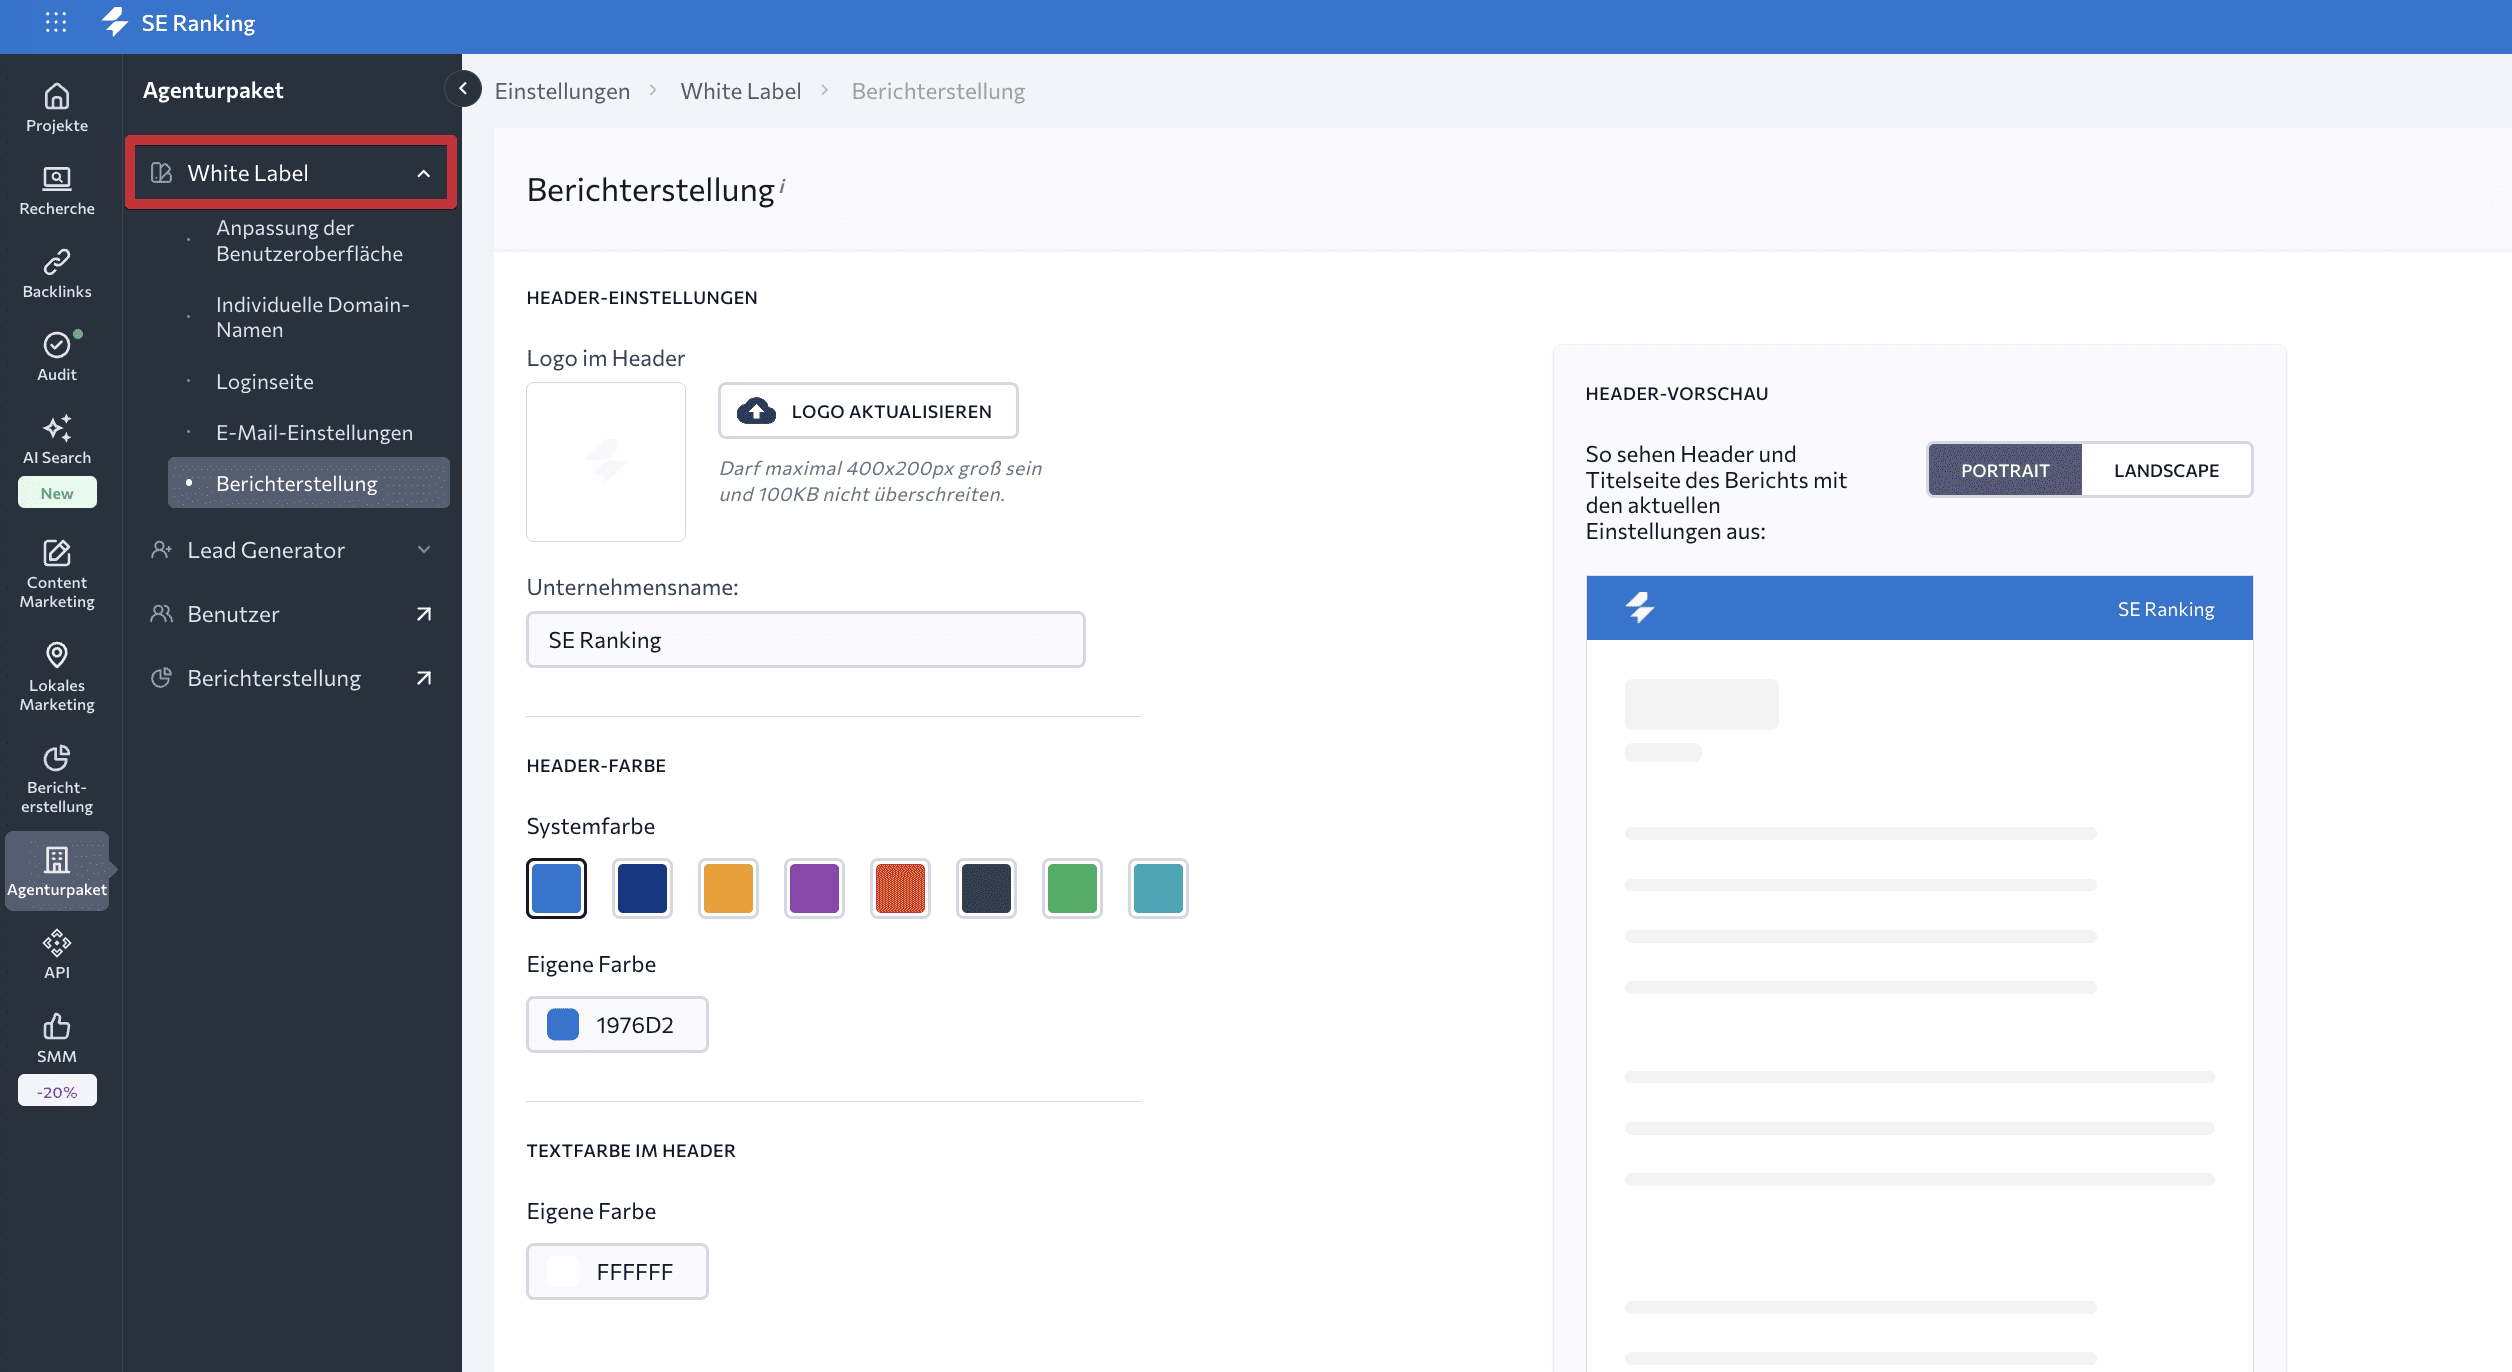Open Content Marketing pencil icon
The width and height of the screenshot is (2512, 1372).
pos(57,552)
